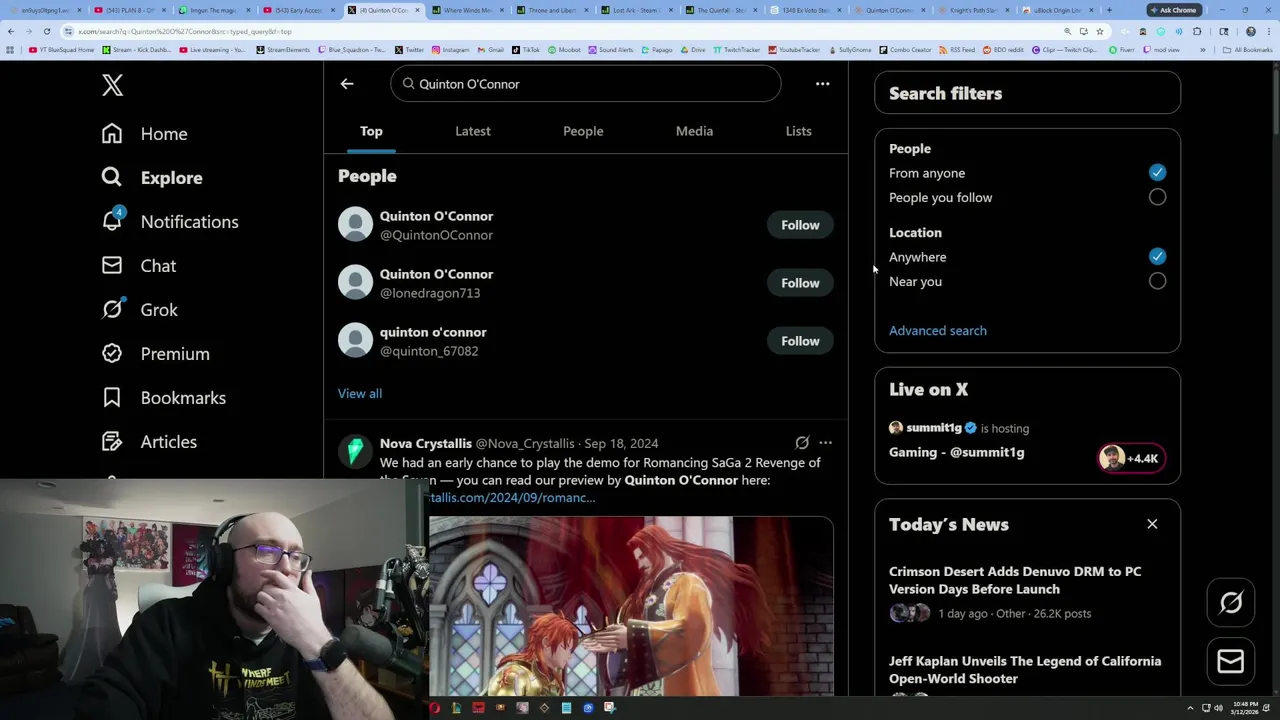Open the floating messages envelope button
This screenshot has height=720, width=1280.
pos(1231,661)
